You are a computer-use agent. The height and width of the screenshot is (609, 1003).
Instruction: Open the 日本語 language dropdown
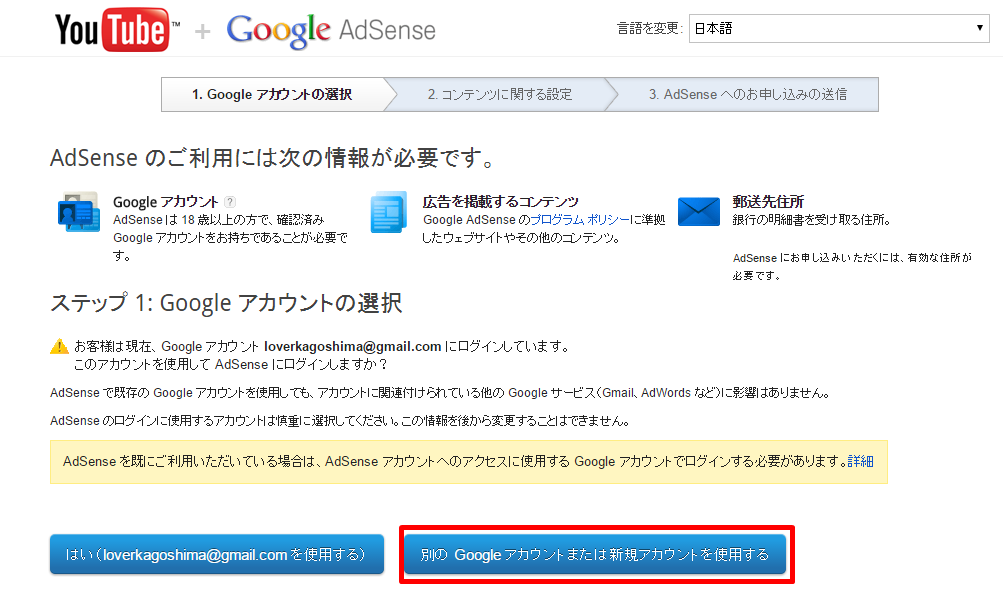coord(839,28)
